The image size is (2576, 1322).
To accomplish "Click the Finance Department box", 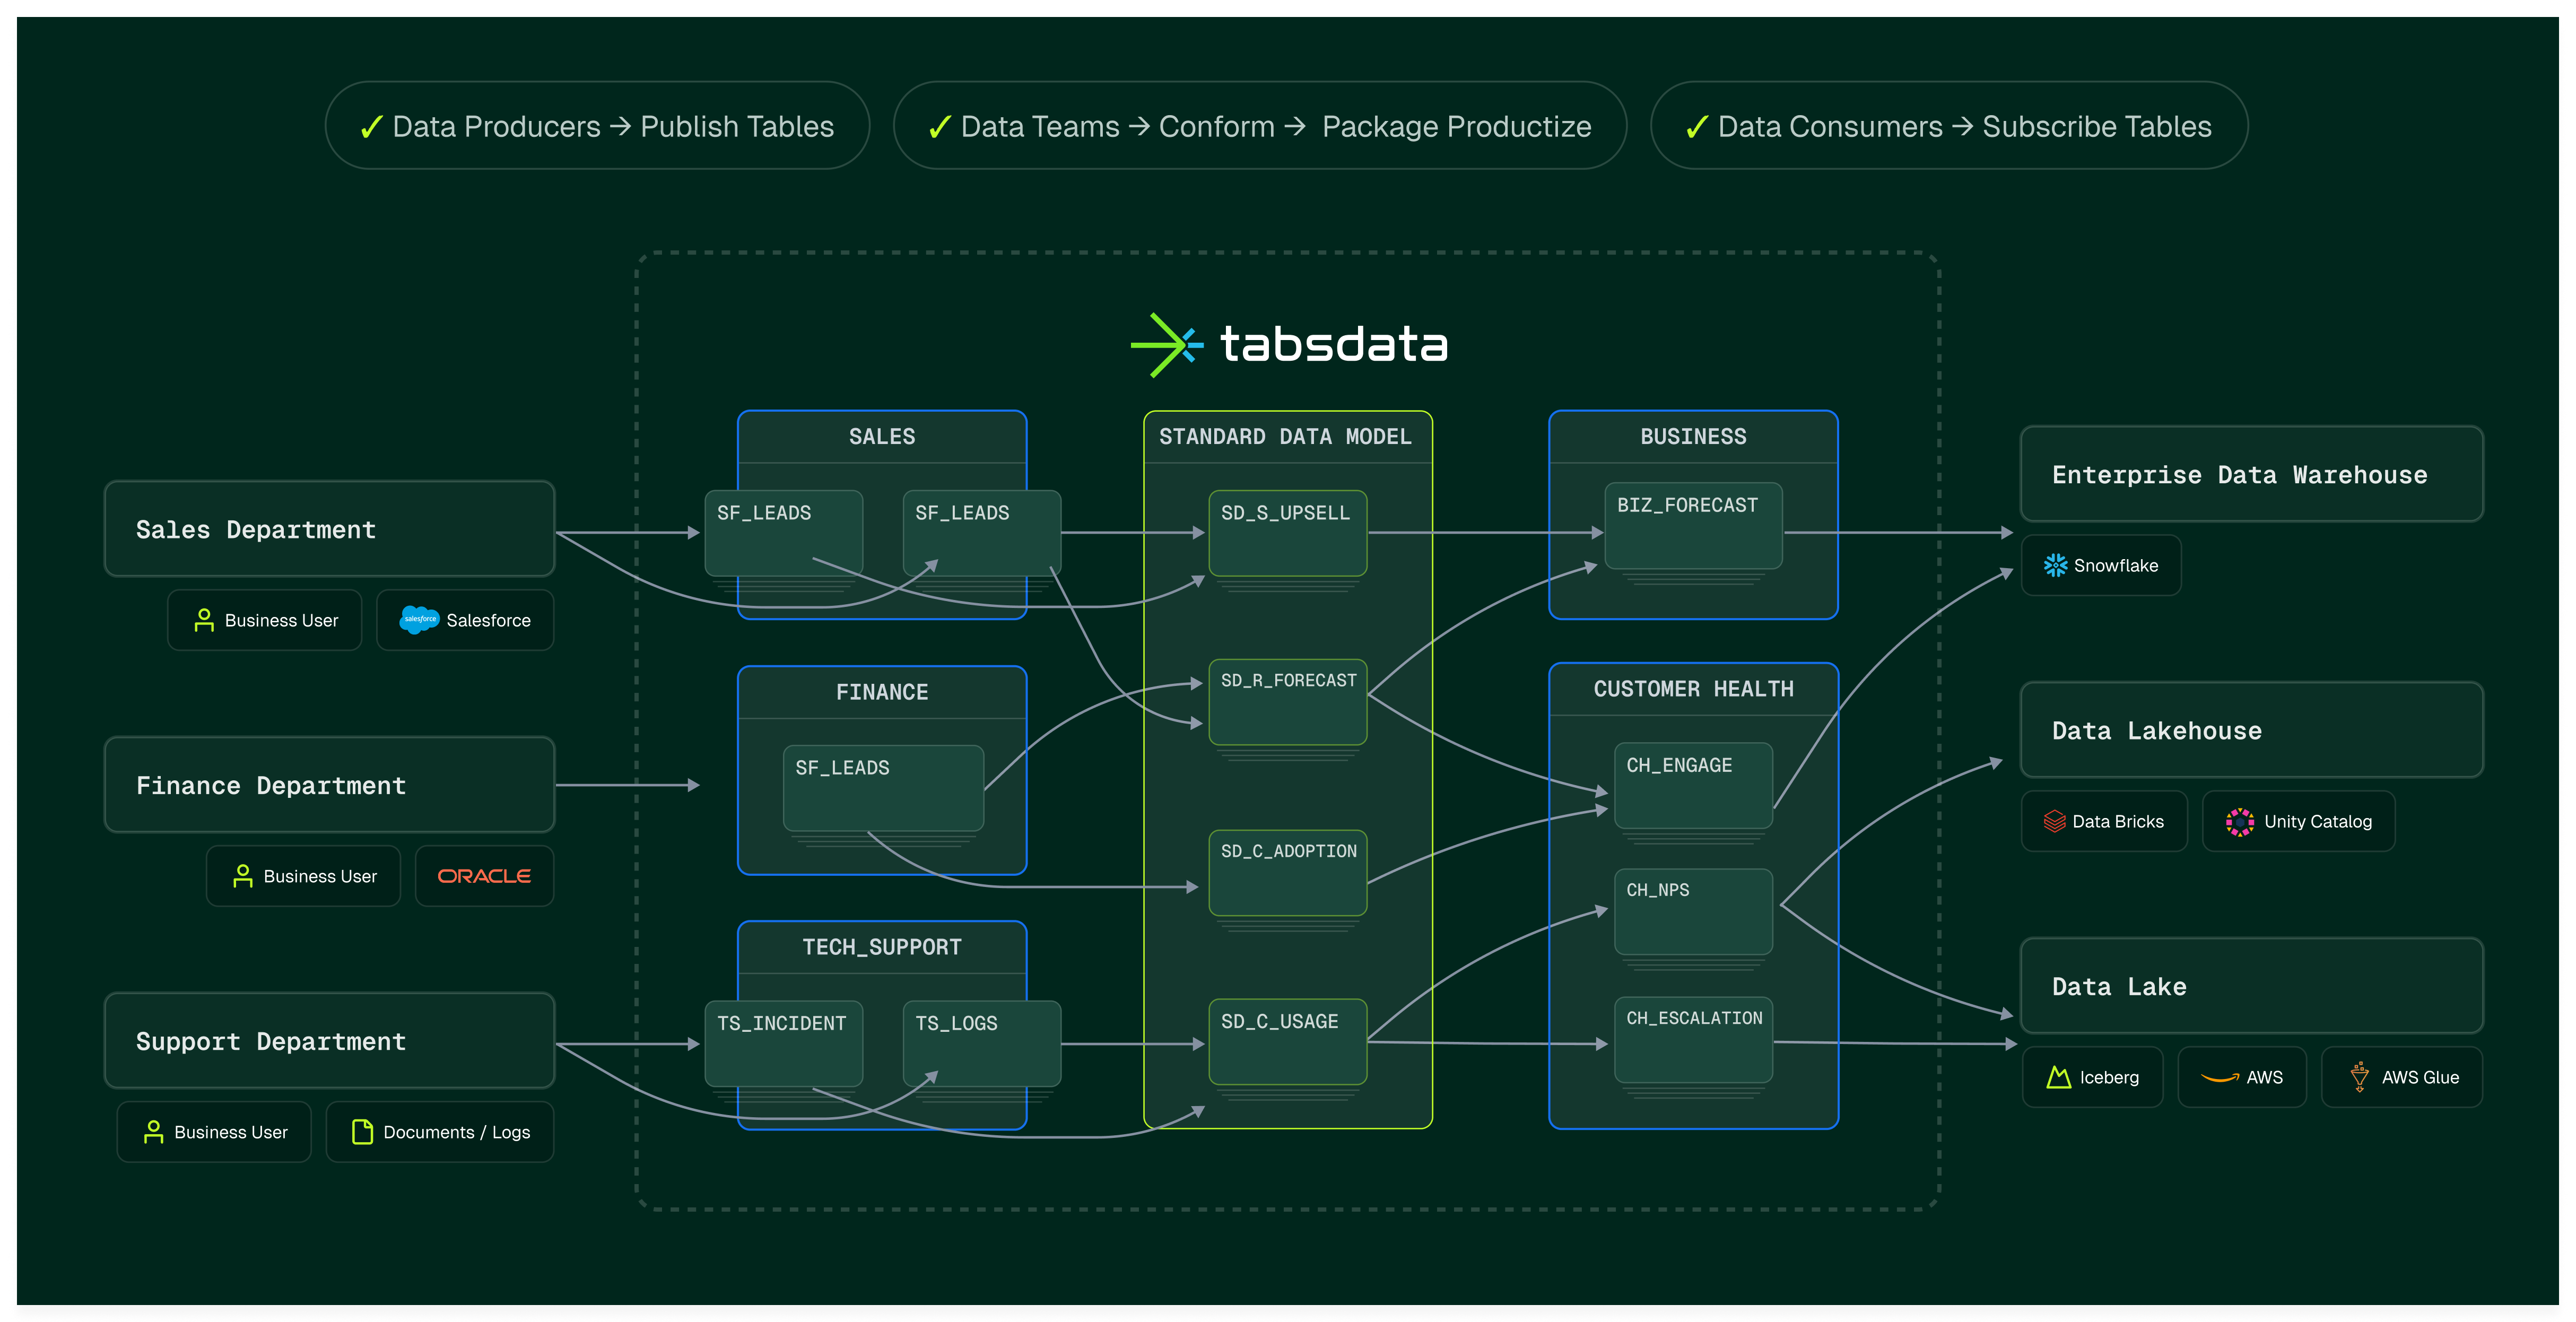I will point(330,785).
